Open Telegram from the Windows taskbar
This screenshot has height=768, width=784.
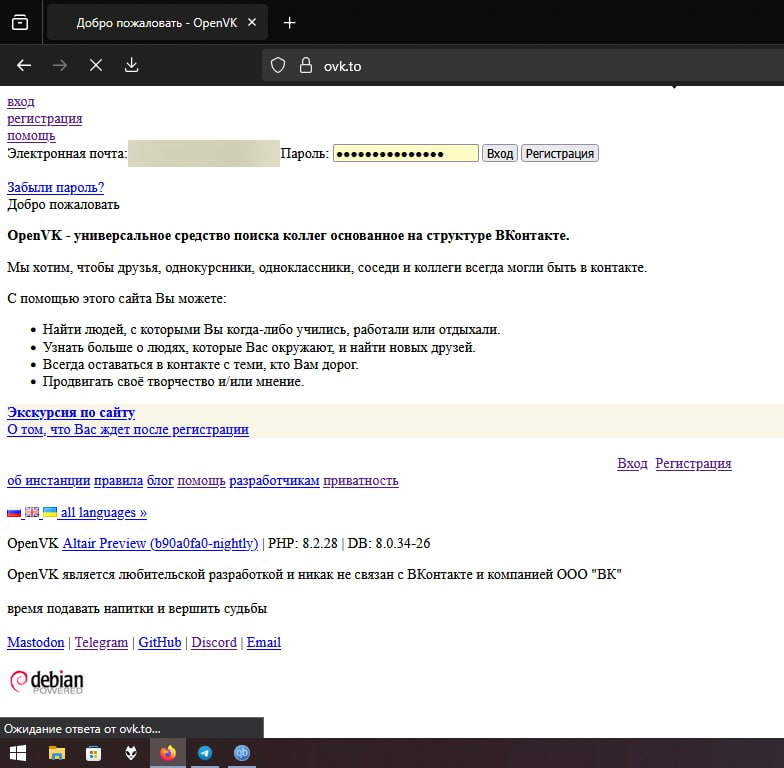205,753
